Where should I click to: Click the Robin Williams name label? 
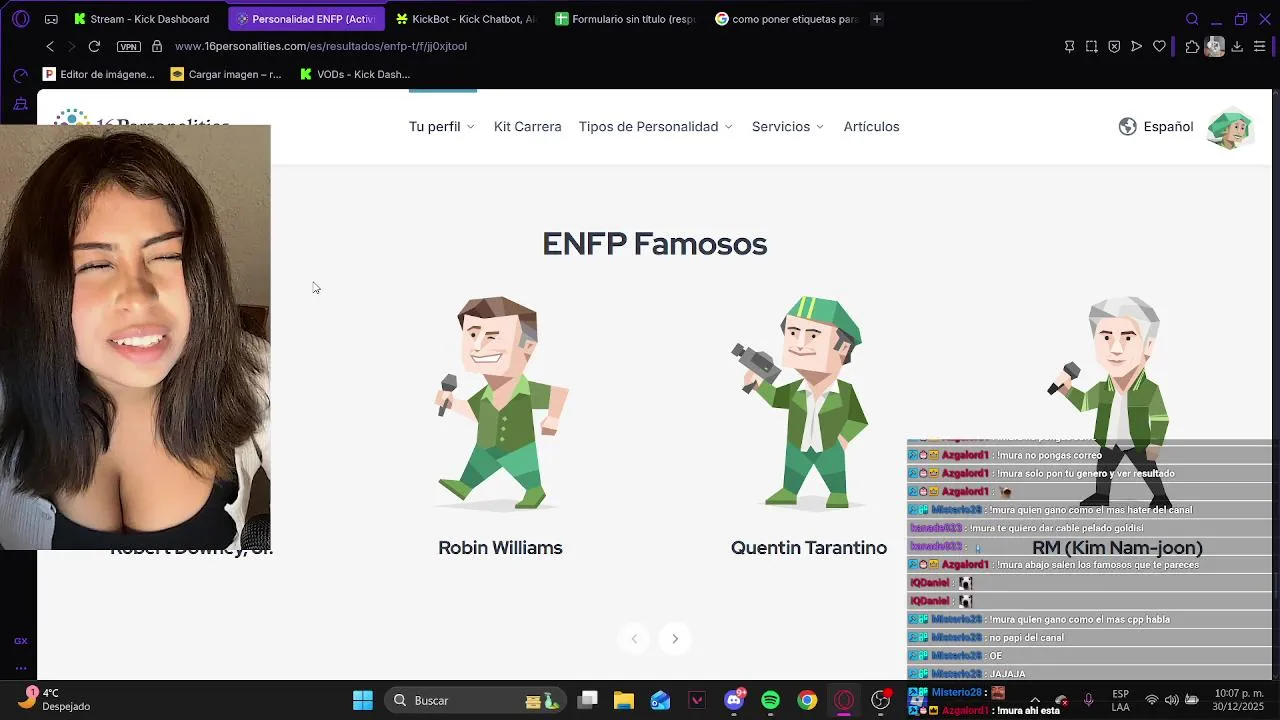[500, 548]
